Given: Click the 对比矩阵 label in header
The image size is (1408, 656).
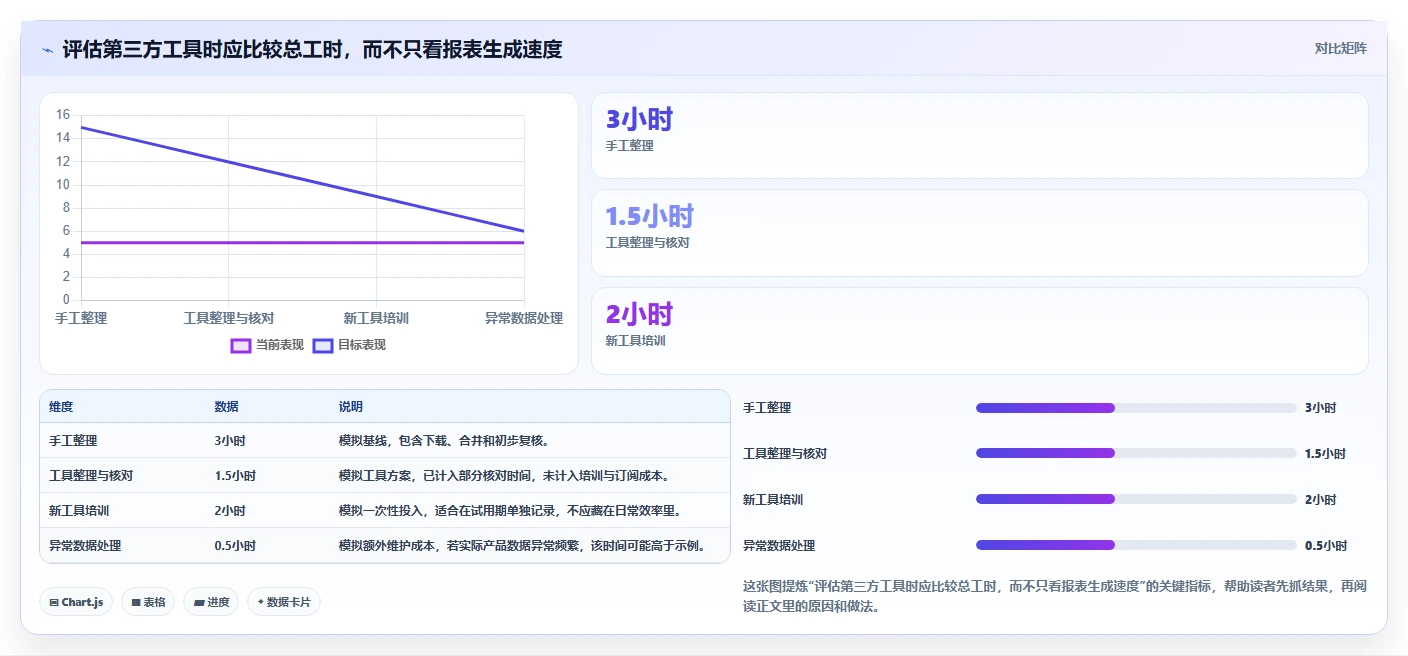Looking at the screenshot, I should pyautogui.click(x=1340, y=48).
